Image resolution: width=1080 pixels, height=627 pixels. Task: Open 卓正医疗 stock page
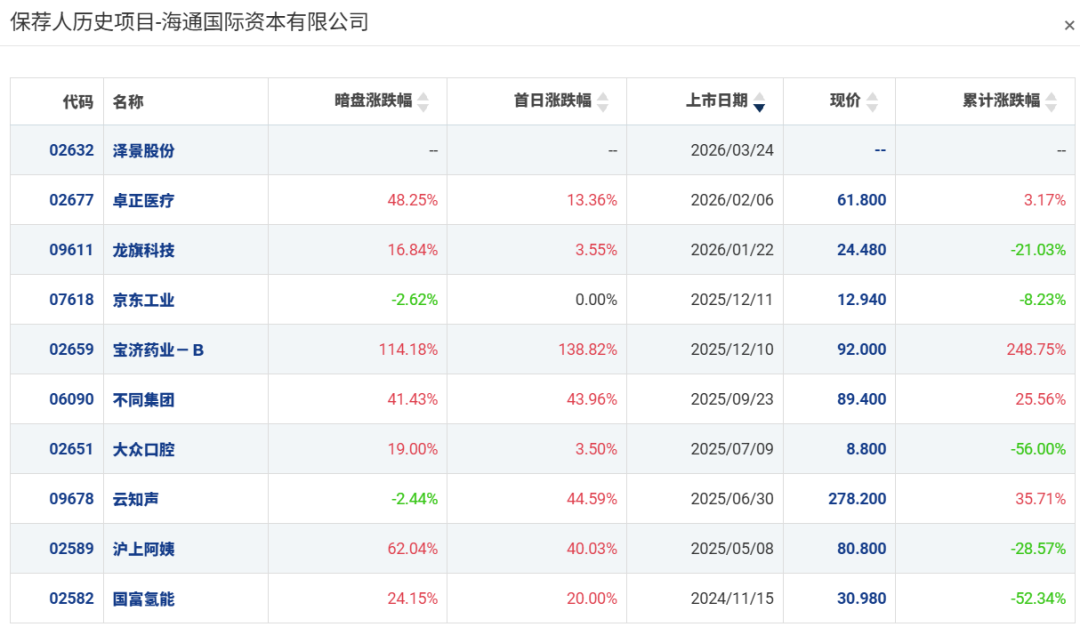pyautogui.click(x=143, y=201)
